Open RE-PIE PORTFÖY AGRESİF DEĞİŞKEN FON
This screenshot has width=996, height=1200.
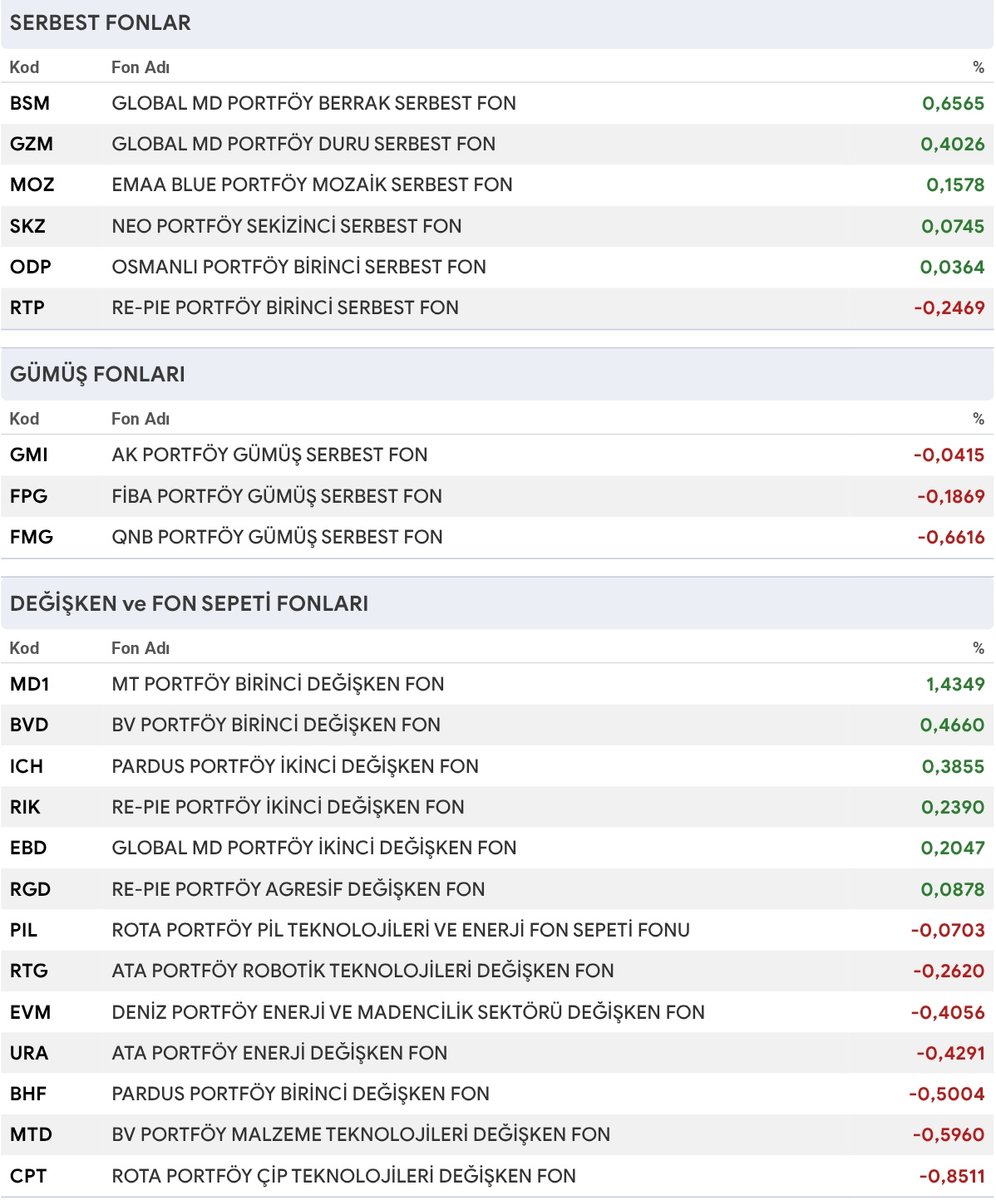click(298, 889)
